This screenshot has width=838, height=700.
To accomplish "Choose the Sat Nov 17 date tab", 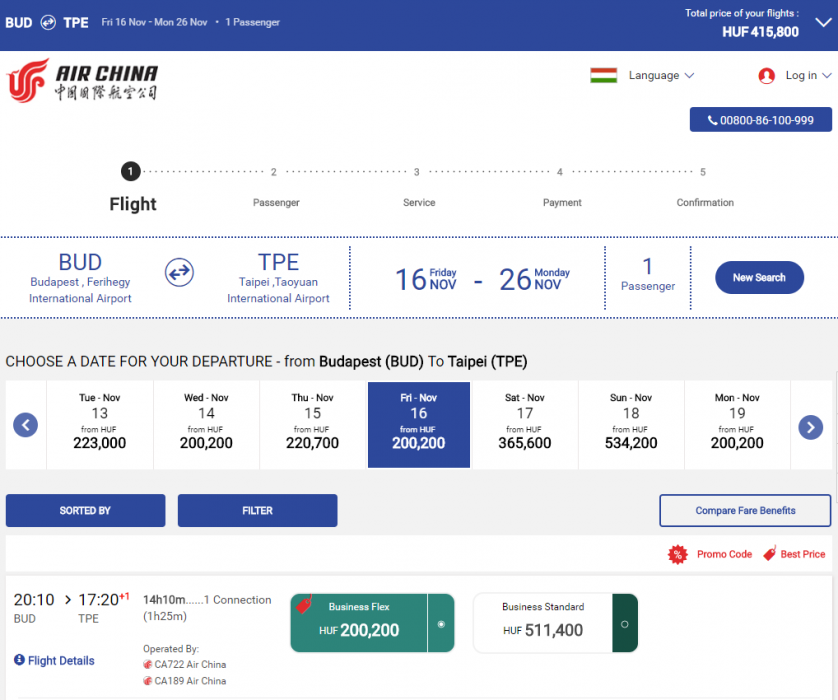I will (x=525, y=425).
